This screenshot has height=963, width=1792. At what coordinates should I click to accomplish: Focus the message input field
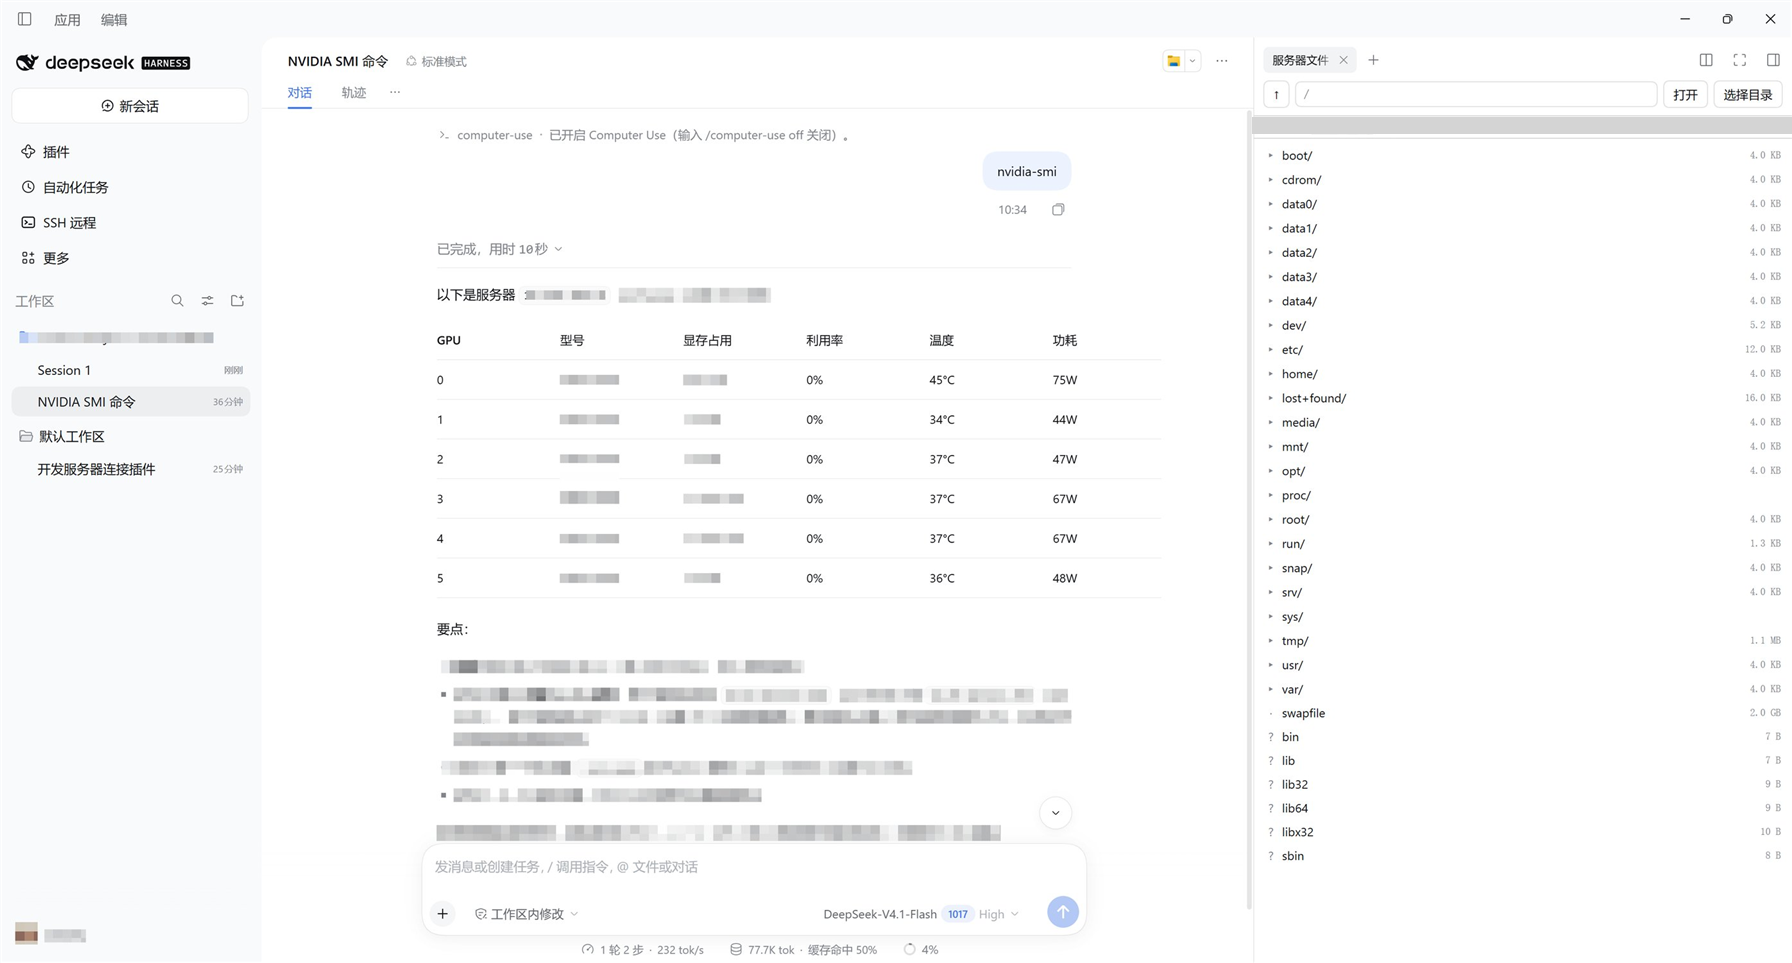(754, 867)
